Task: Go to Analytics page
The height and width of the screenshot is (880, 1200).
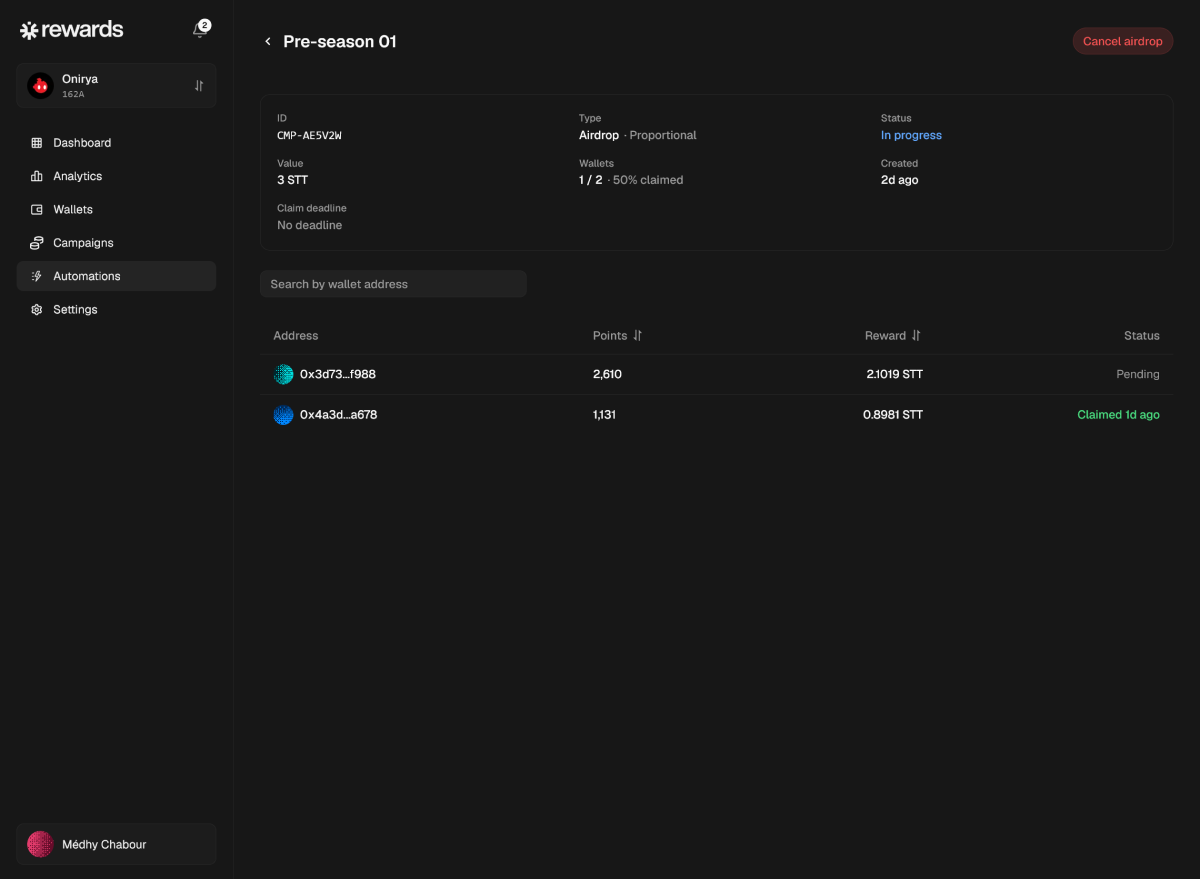Action: 116,176
